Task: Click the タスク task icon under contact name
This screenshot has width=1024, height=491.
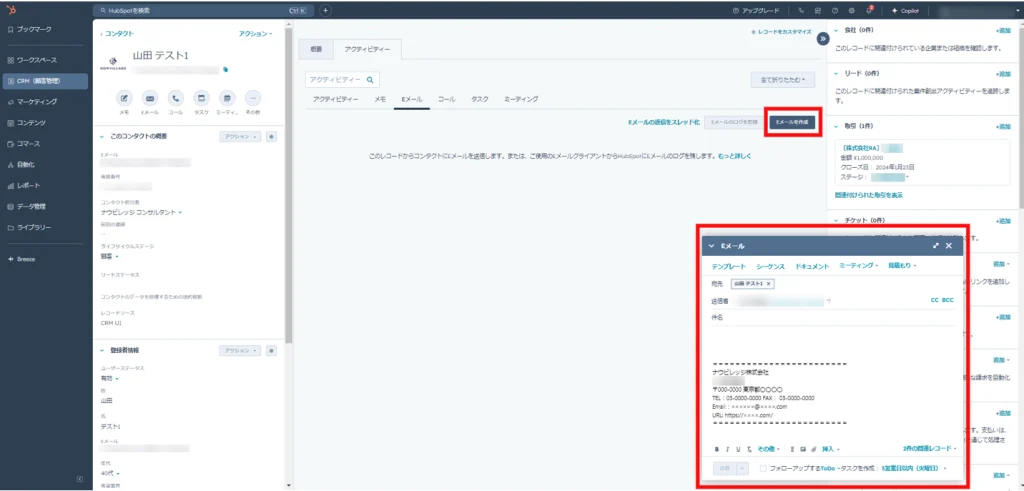Action: [x=201, y=99]
